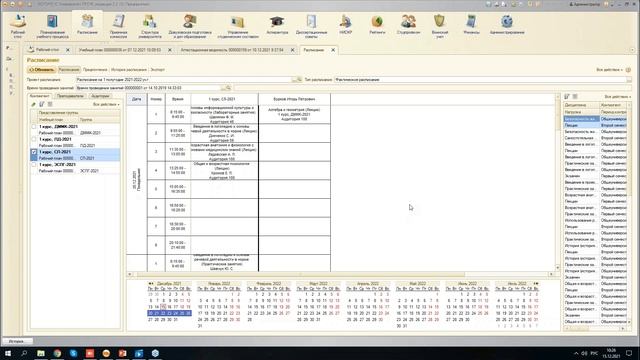Screen dimensions: 640x360
Task: Open Диссертационные советы section
Action: pos(311,26)
